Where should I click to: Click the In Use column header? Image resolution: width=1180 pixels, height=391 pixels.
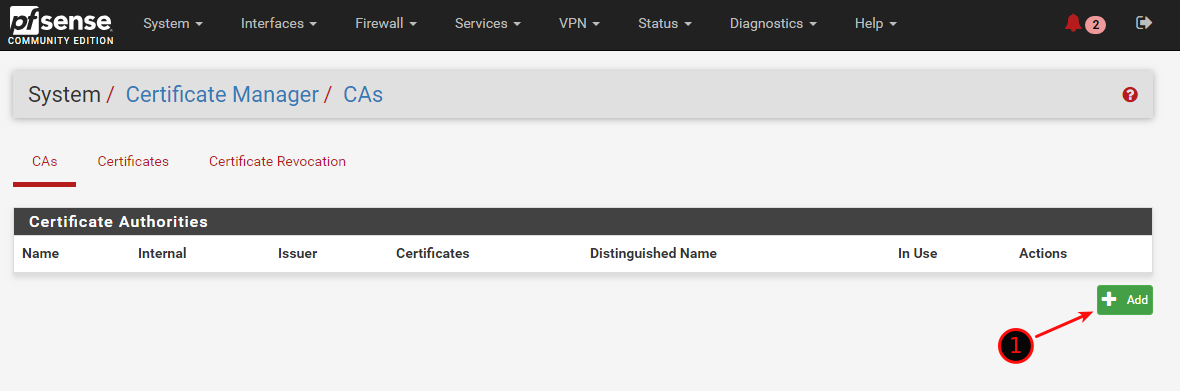917,253
